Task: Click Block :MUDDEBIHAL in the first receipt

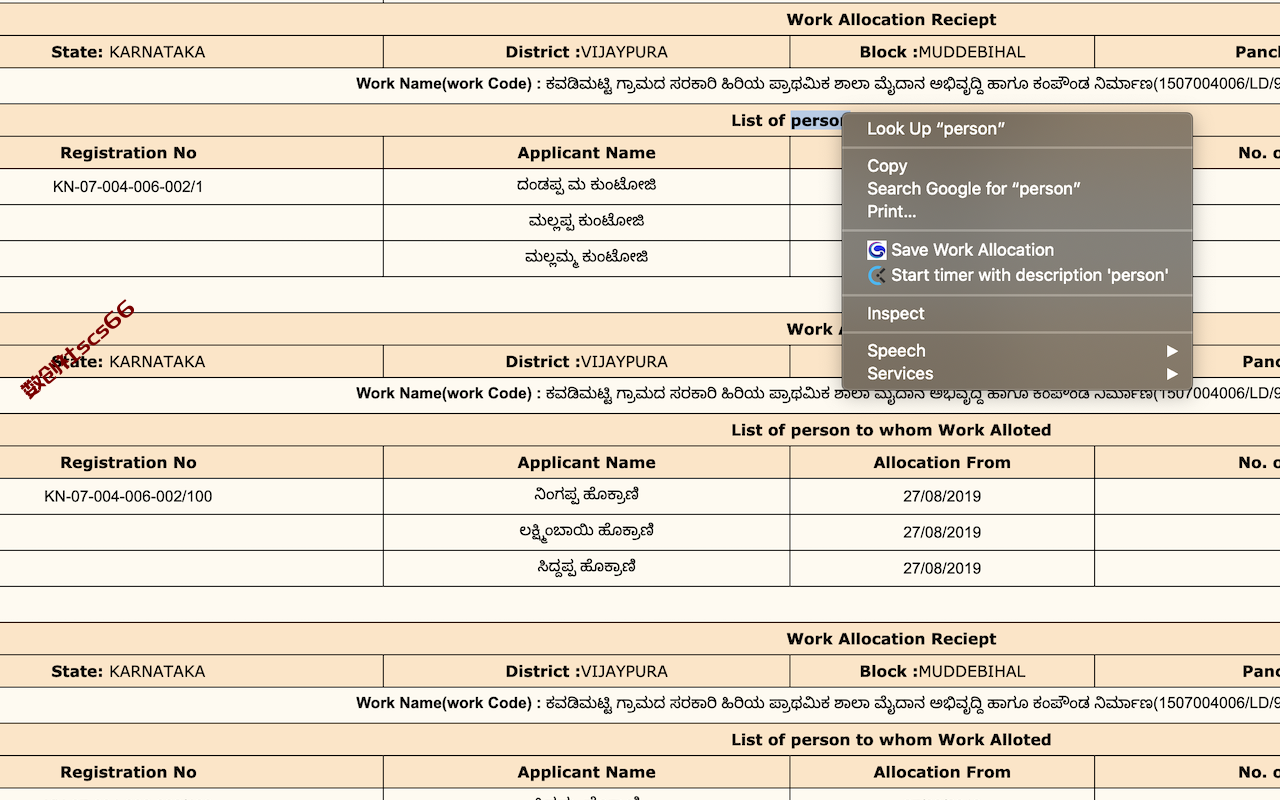Action: coord(942,52)
